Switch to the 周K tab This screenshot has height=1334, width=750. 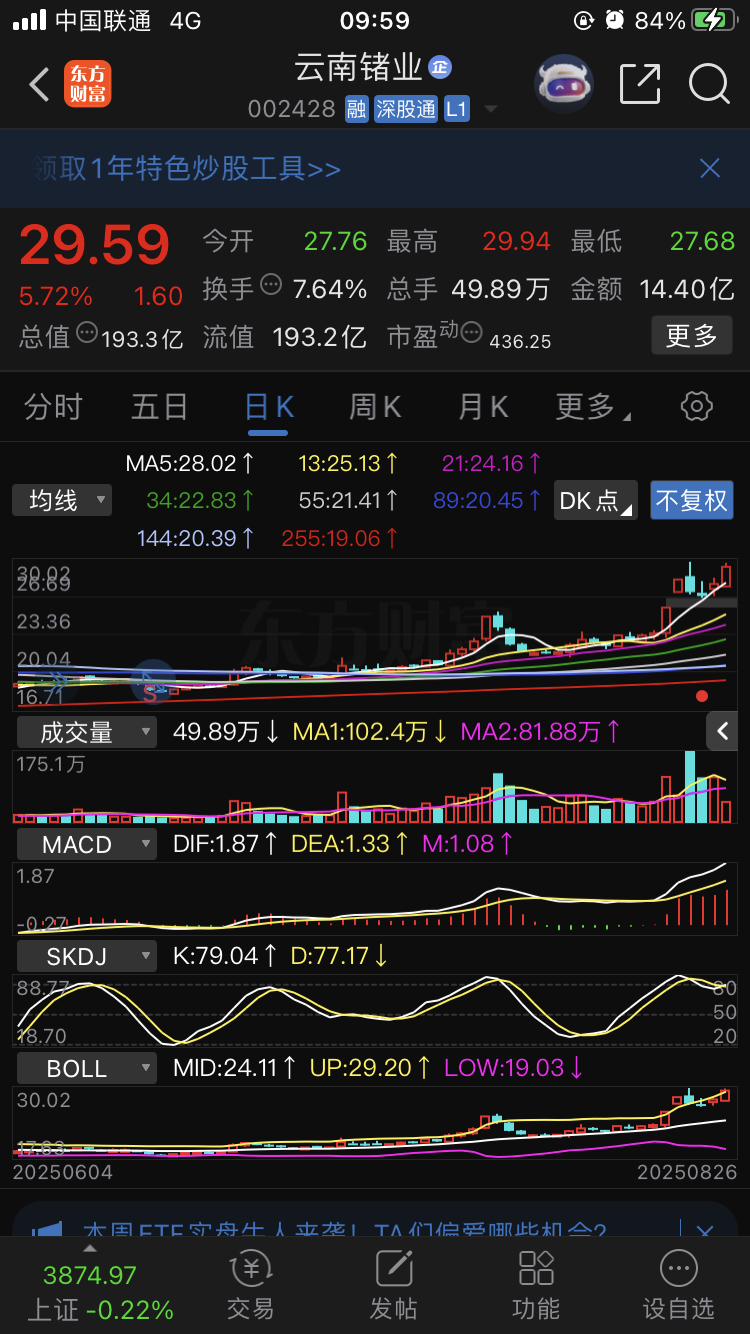(375, 407)
